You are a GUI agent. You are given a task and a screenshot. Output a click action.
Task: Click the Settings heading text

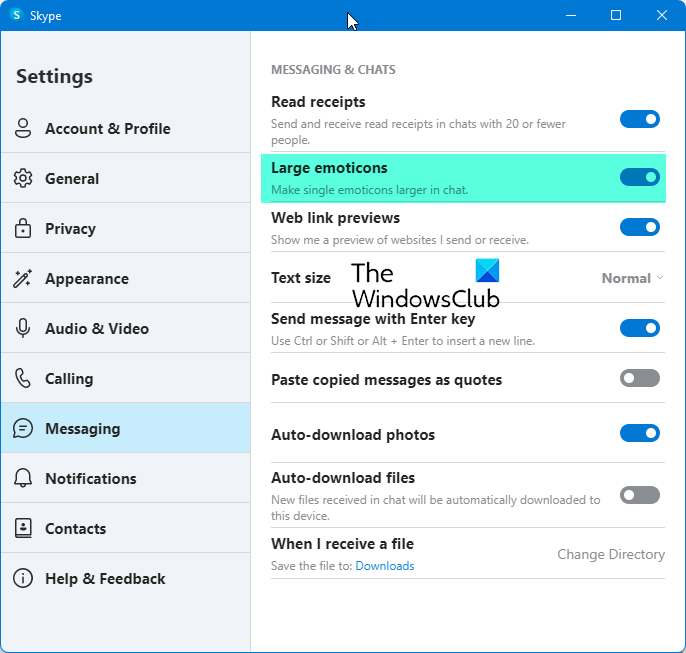(x=54, y=76)
